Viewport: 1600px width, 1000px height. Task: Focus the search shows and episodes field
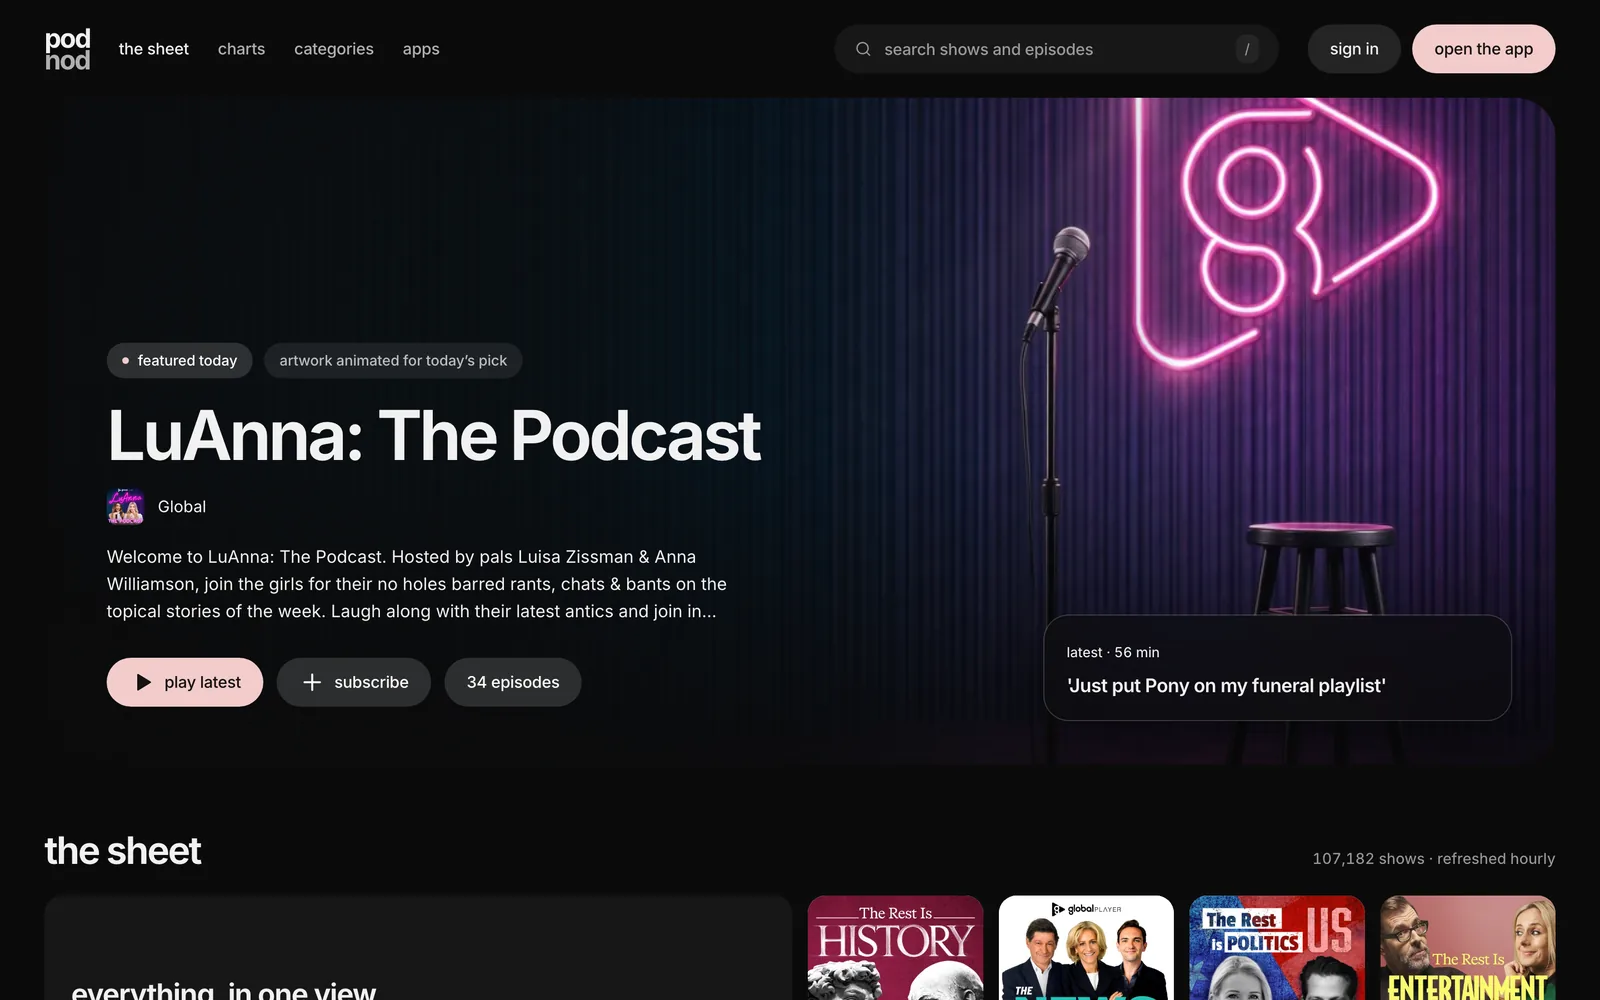1056,49
